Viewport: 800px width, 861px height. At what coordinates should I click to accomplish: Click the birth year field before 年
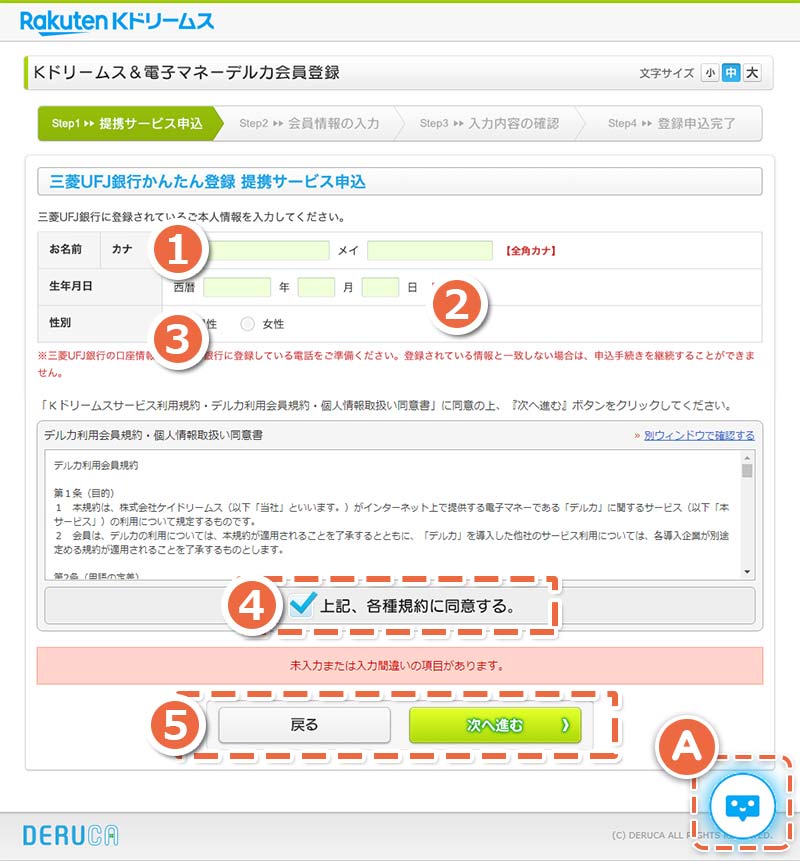coord(237,287)
